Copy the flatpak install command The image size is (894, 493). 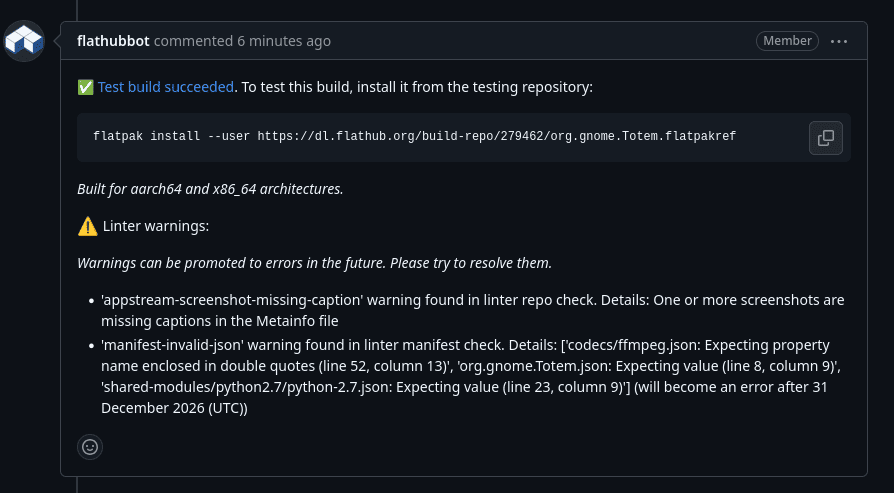825,137
